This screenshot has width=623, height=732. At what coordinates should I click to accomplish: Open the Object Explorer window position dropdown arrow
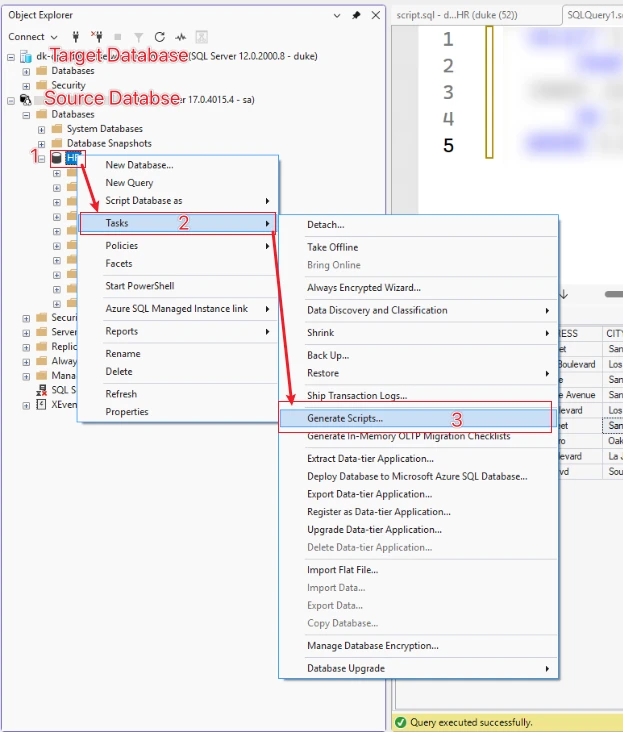coord(337,15)
